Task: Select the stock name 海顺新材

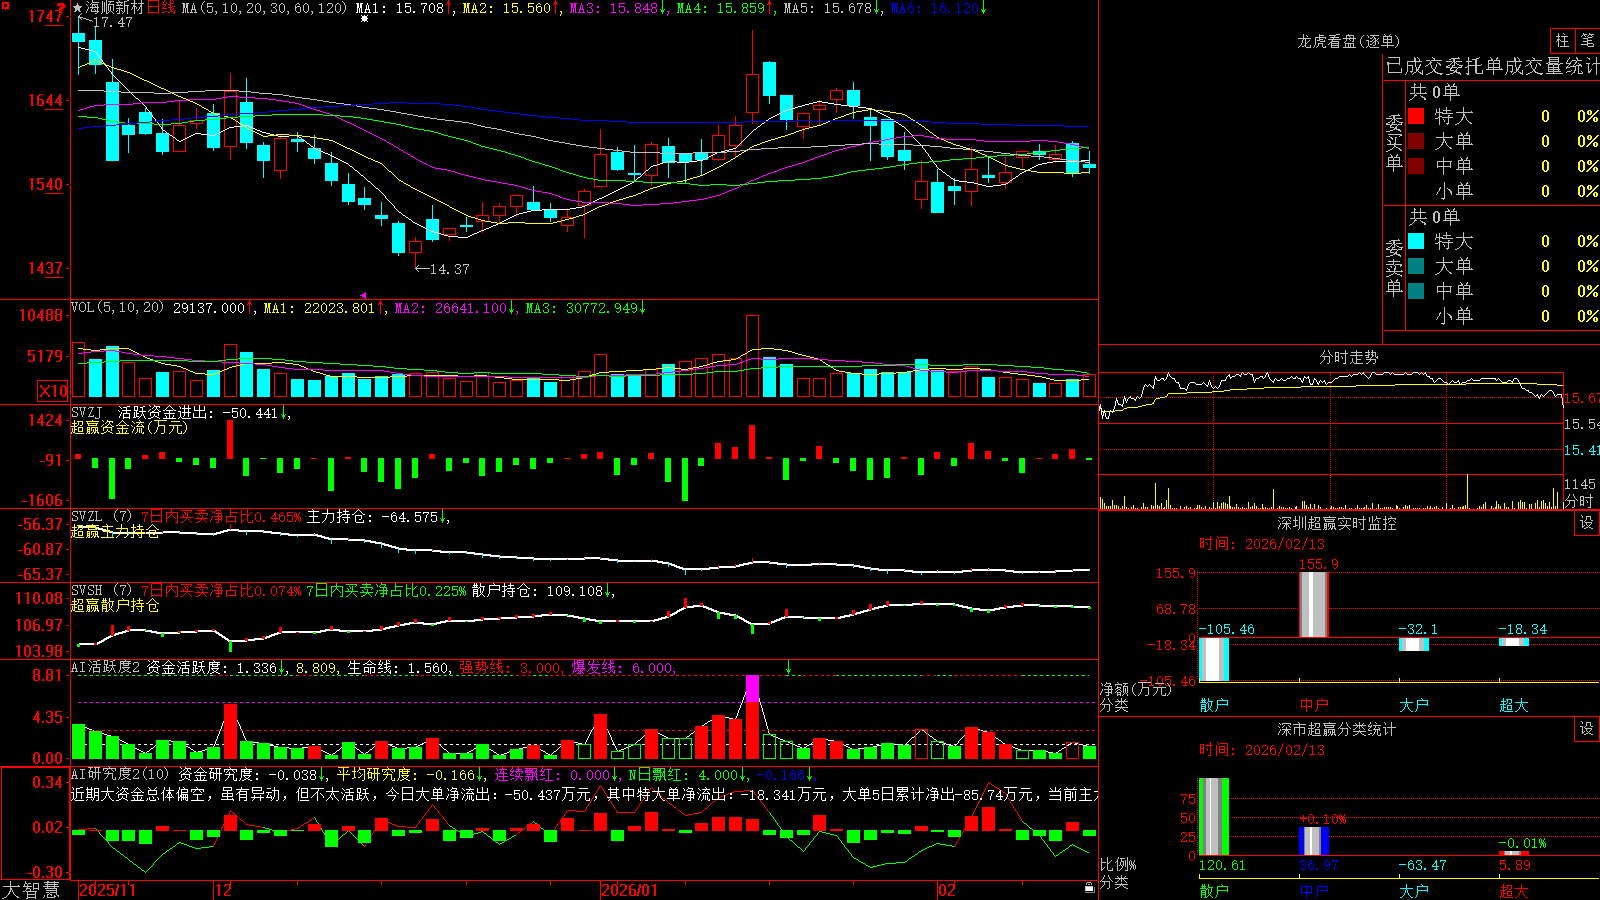Action: coord(115,8)
